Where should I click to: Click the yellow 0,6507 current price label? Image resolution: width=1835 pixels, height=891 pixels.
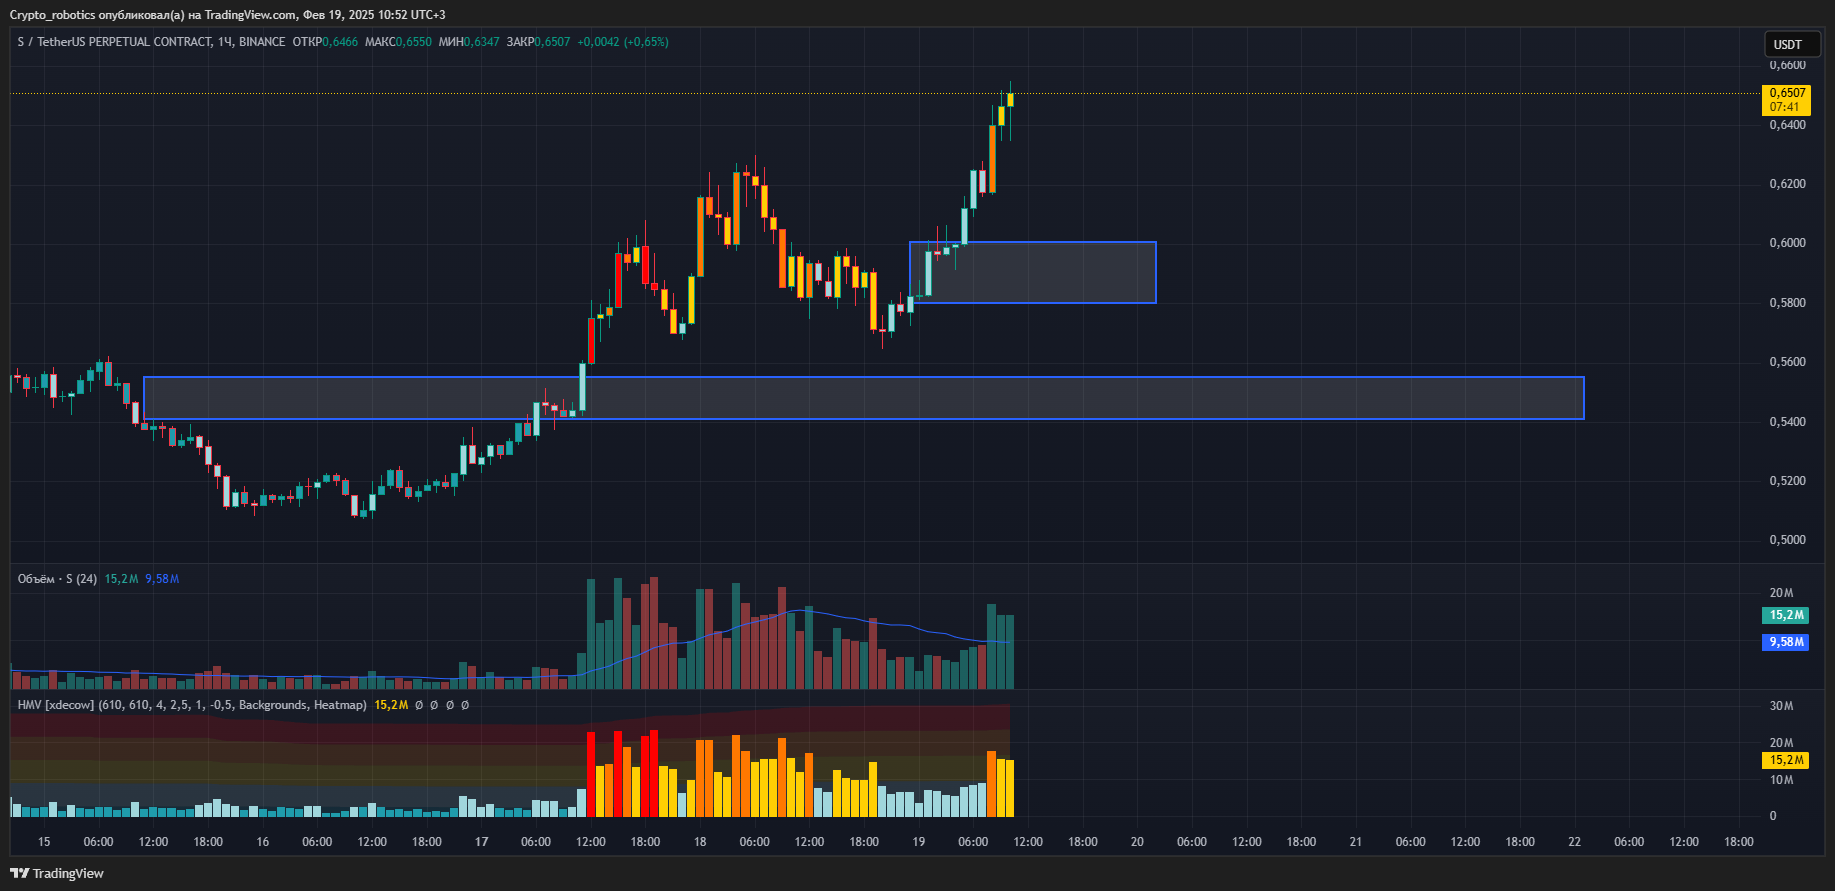tap(1787, 93)
